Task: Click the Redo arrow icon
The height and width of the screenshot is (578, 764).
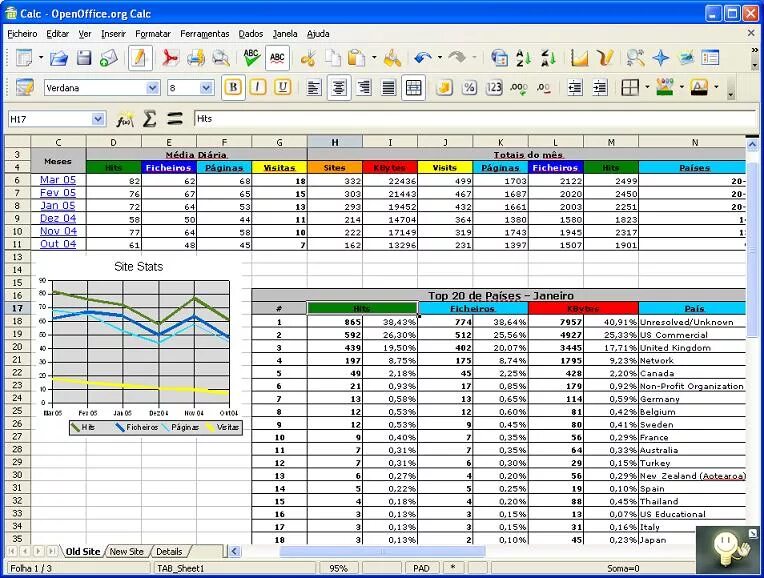Action: [457, 58]
